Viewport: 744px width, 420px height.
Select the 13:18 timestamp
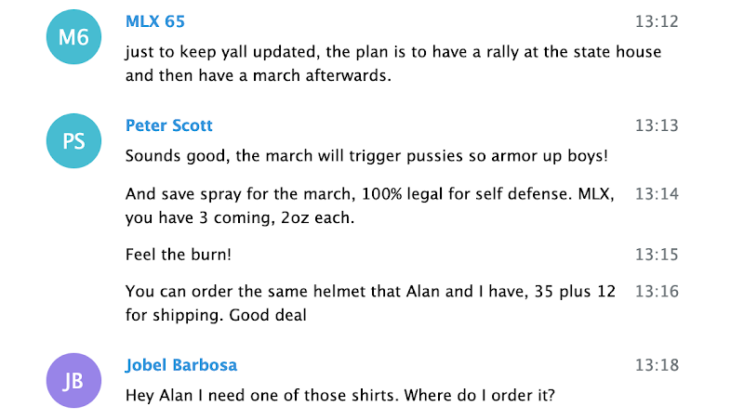(x=657, y=365)
